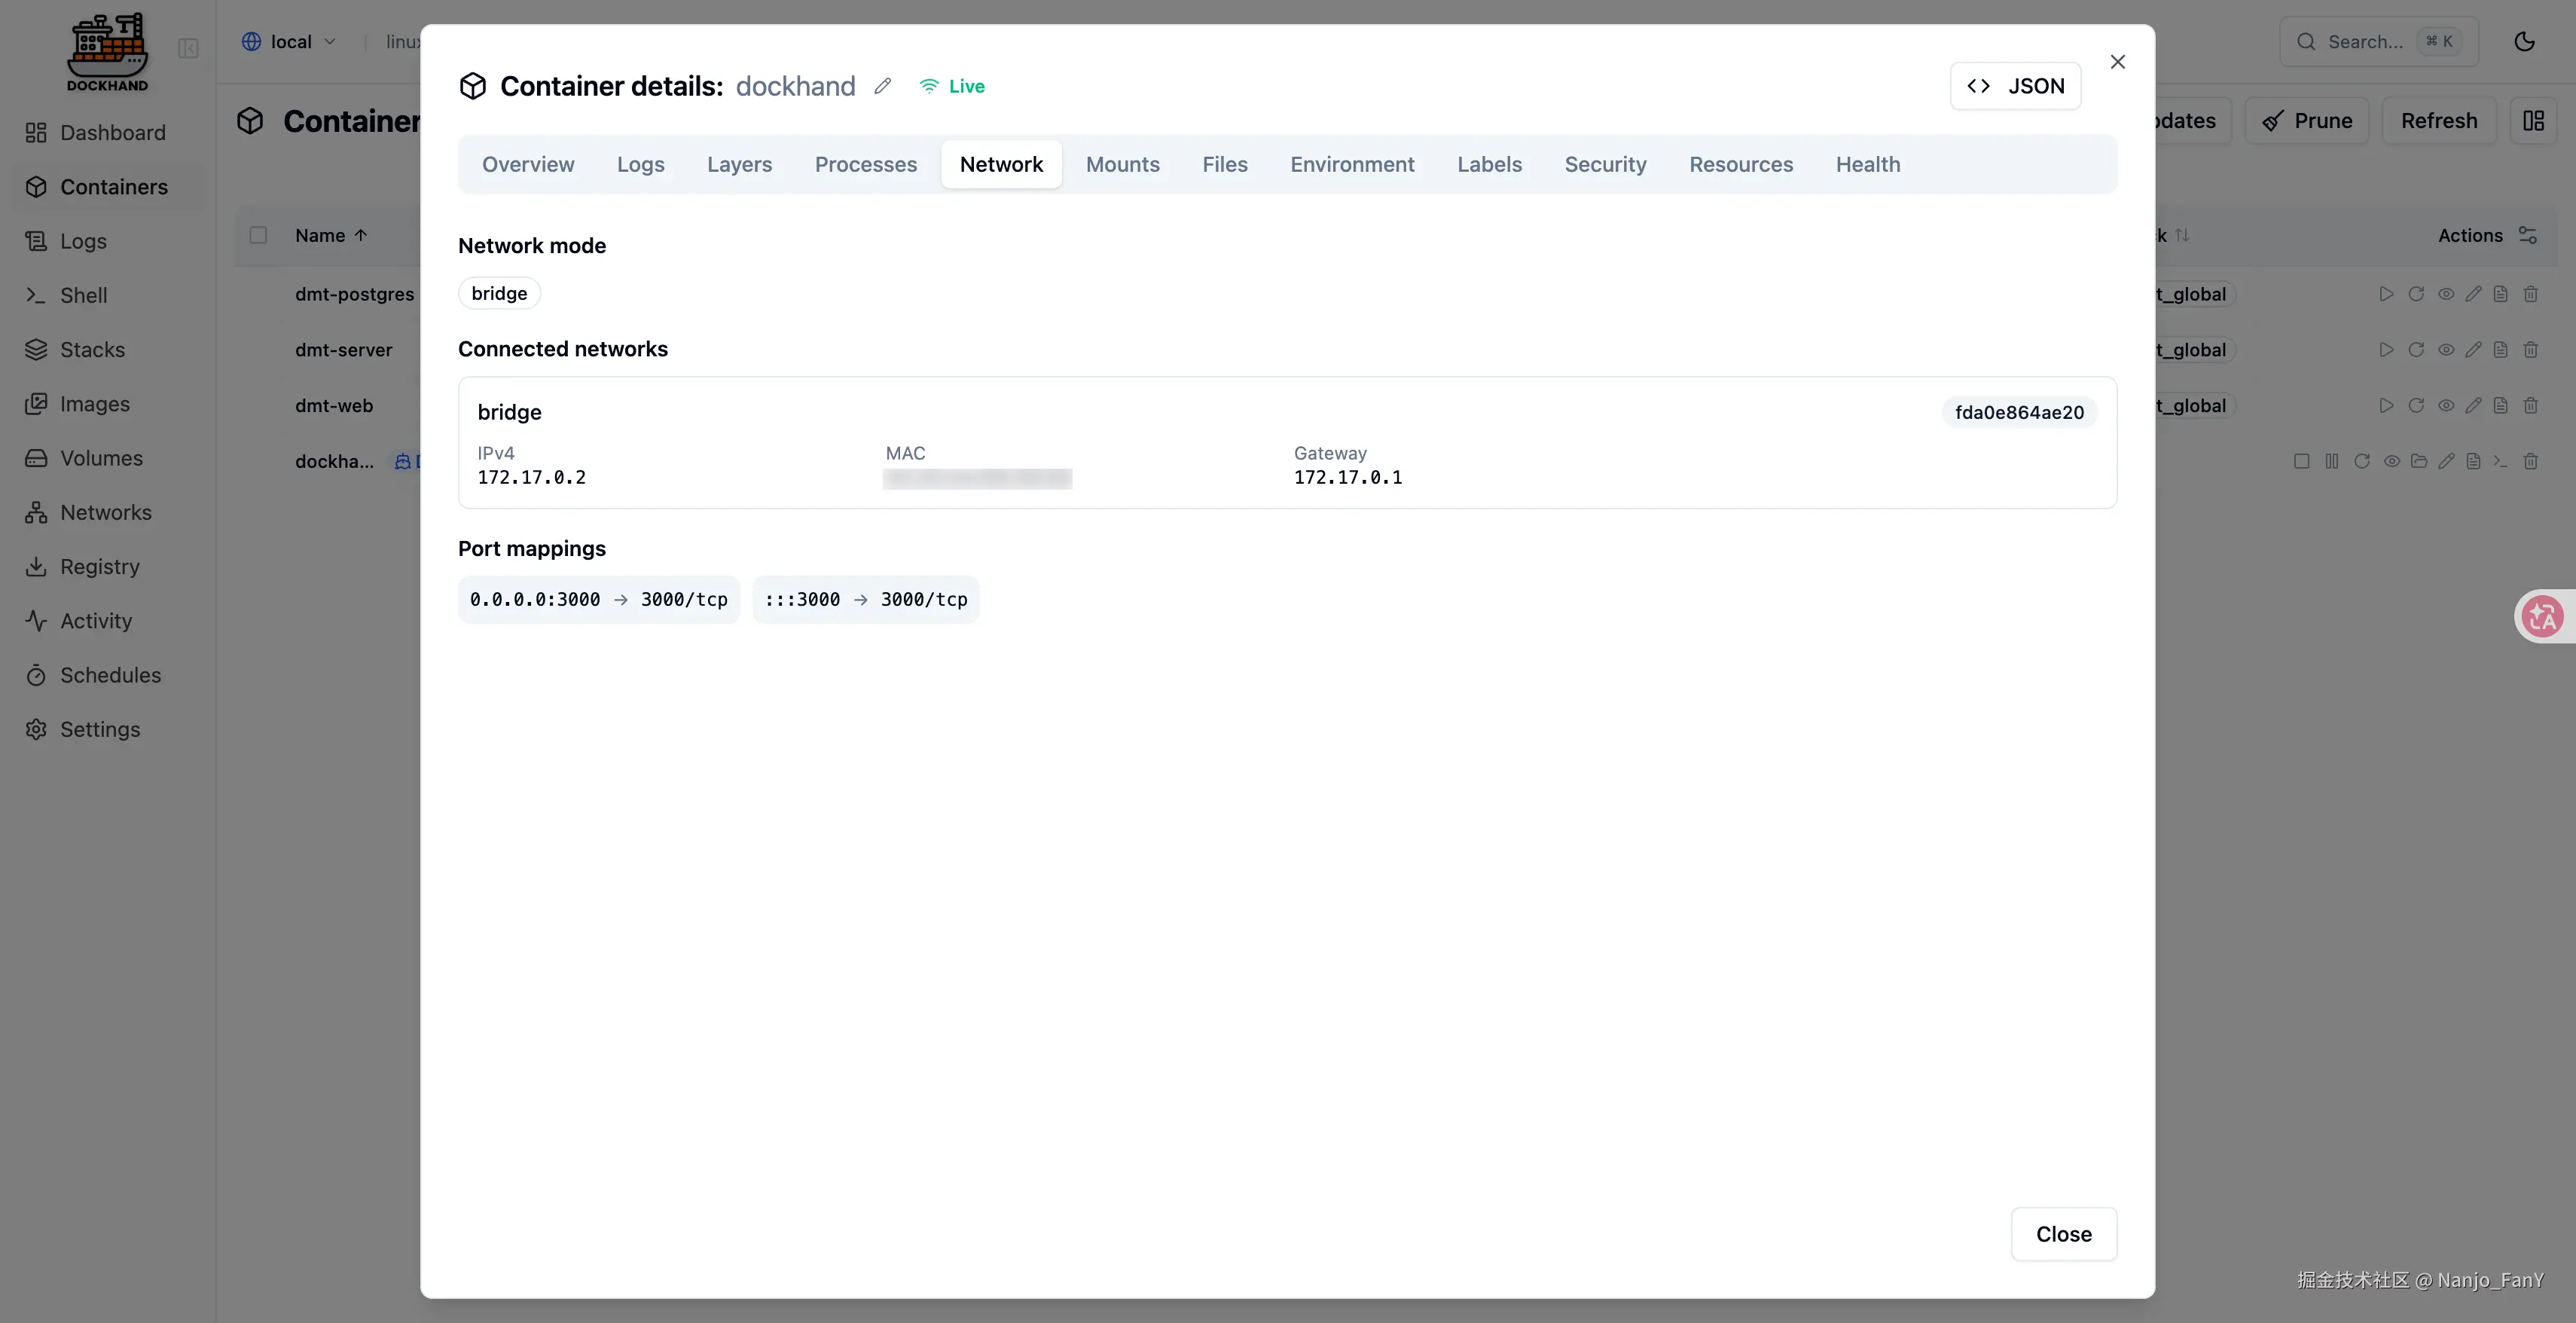The width and height of the screenshot is (2576, 1323).
Task: Collapse the sidebar using the panel icon
Action: [188, 48]
